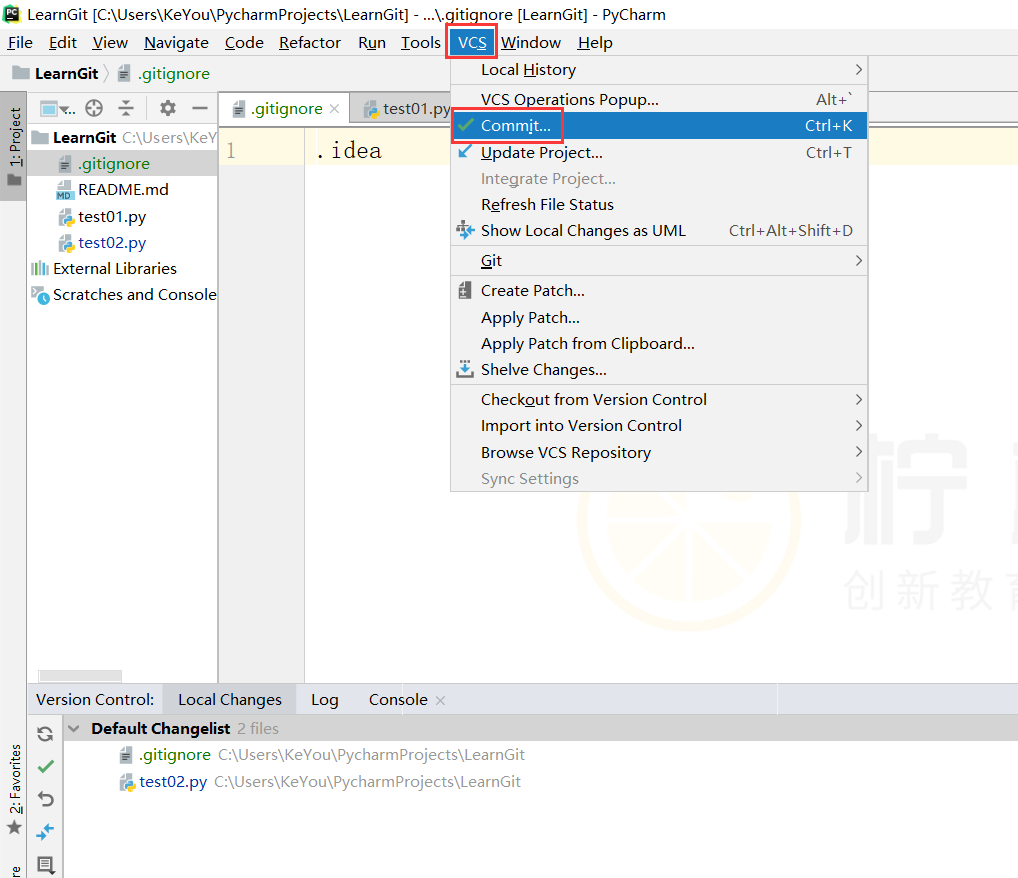Close the .gitignore editor tab
This screenshot has width=1018, height=878.
tap(334, 108)
